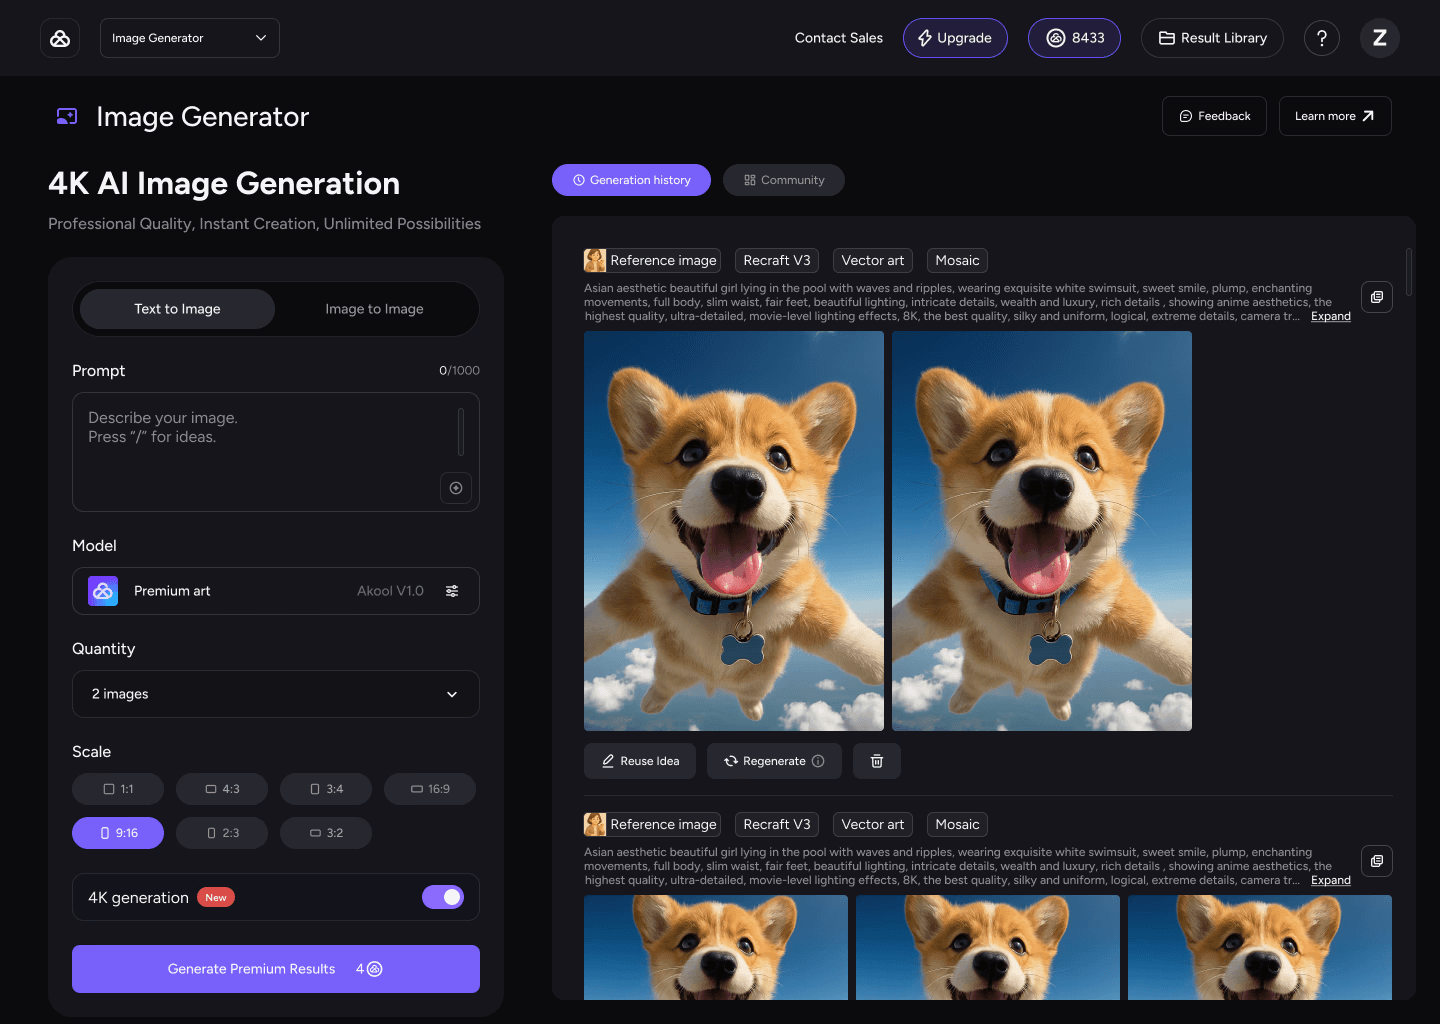Delete the first generation with trash icon
Image resolution: width=1440 pixels, height=1024 pixels.
pos(877,761)
